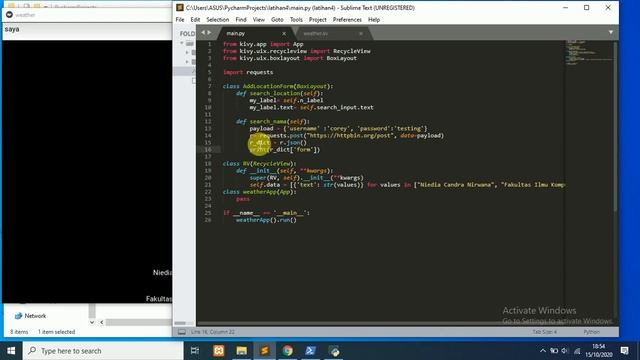Close the main.py tab
This screenshot has width=640, height=360.
coord(284,33)
